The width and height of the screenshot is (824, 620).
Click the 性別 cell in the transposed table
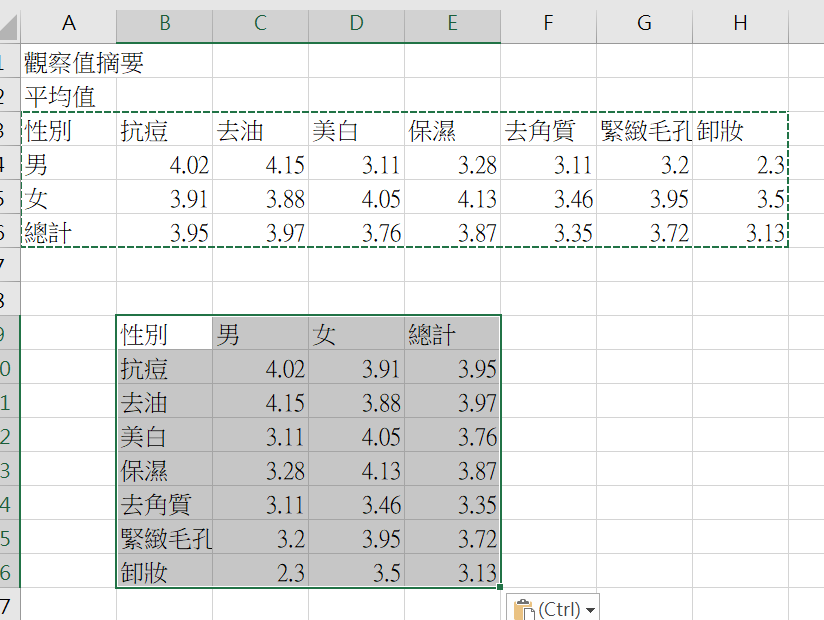(x=164, y=335)
